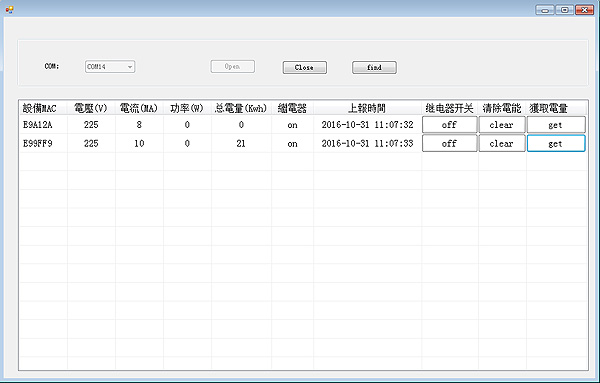Click the 上報時間 column header

(x=367, y=108)
